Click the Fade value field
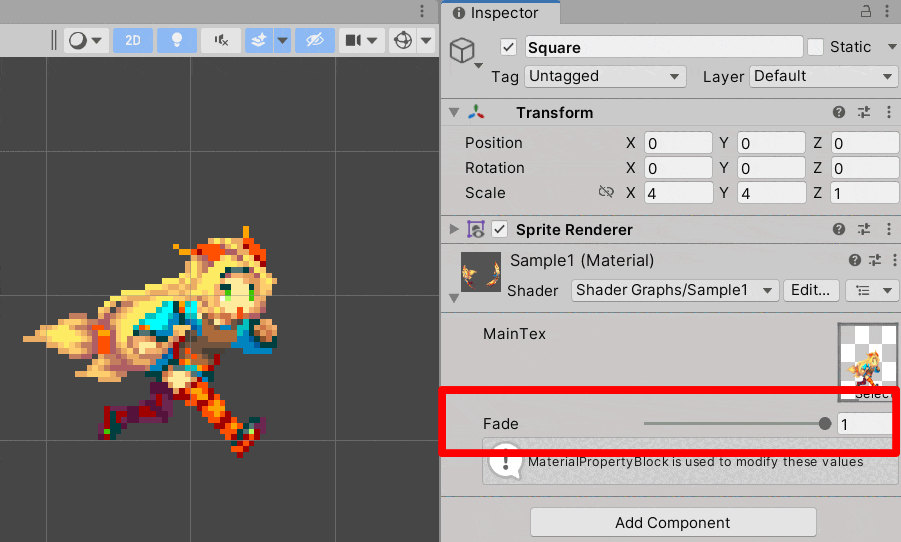 point(865,424)
